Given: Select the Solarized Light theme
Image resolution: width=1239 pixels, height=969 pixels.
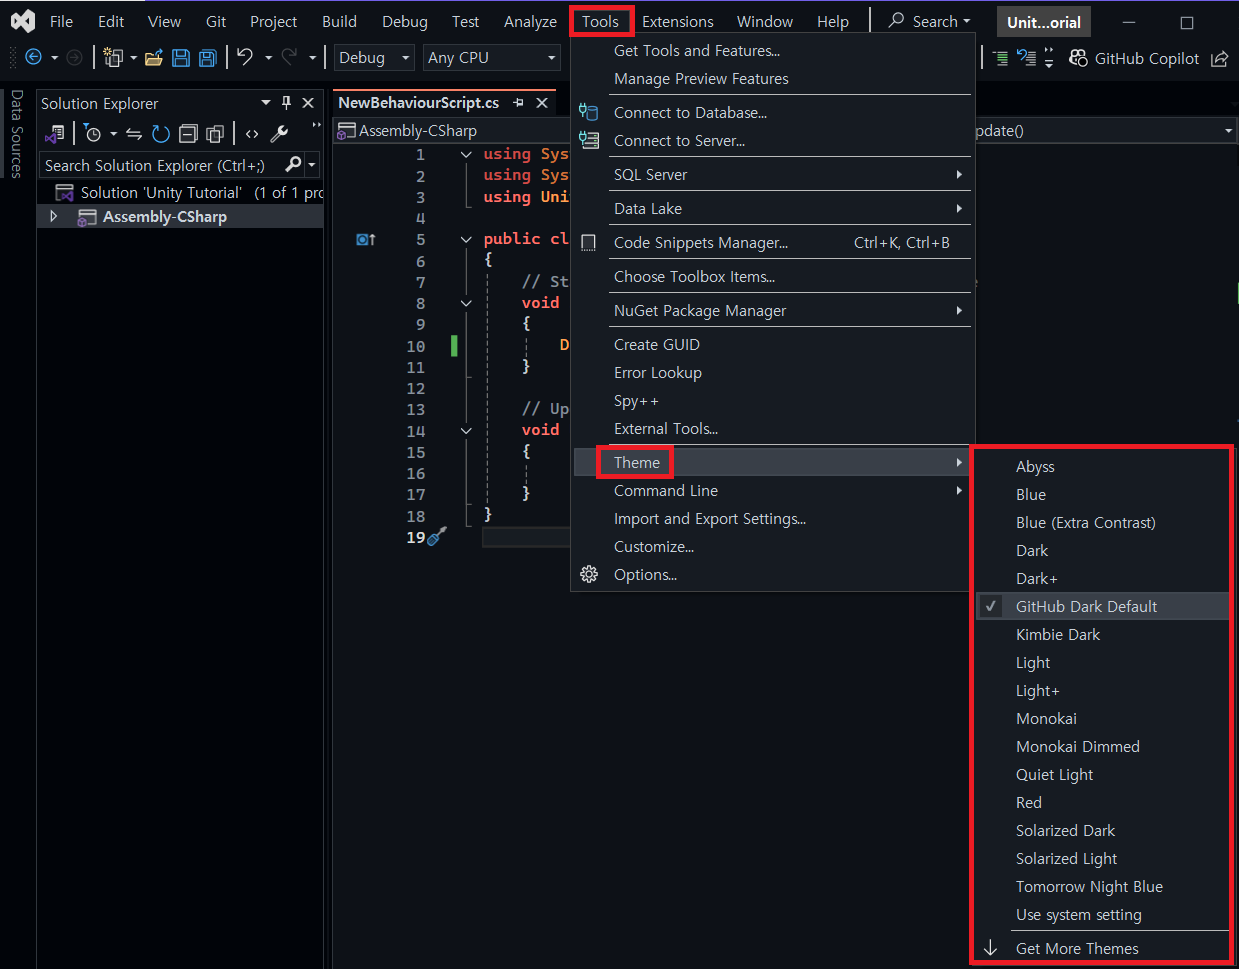Looking at the screenshot, I should 1102,858.
